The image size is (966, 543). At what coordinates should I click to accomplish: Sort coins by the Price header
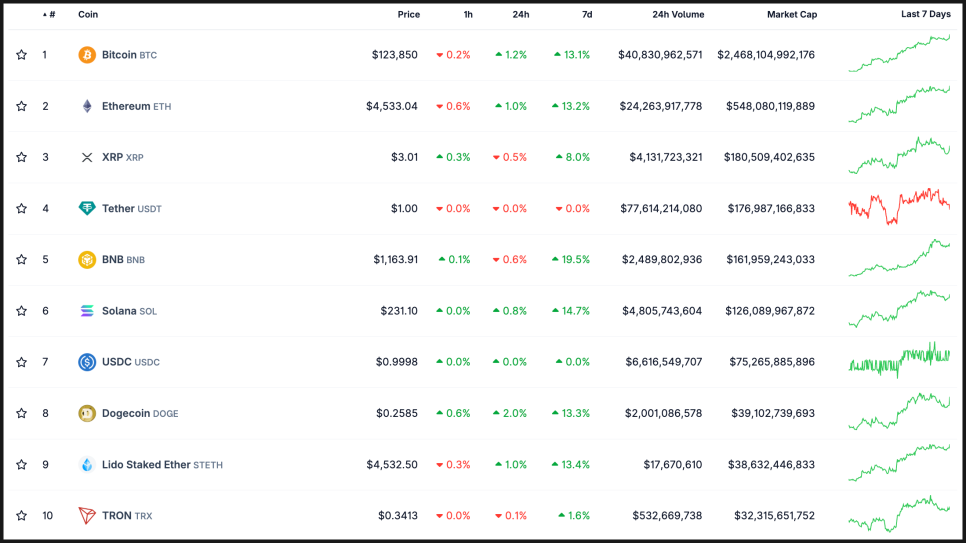pos(408,15)
